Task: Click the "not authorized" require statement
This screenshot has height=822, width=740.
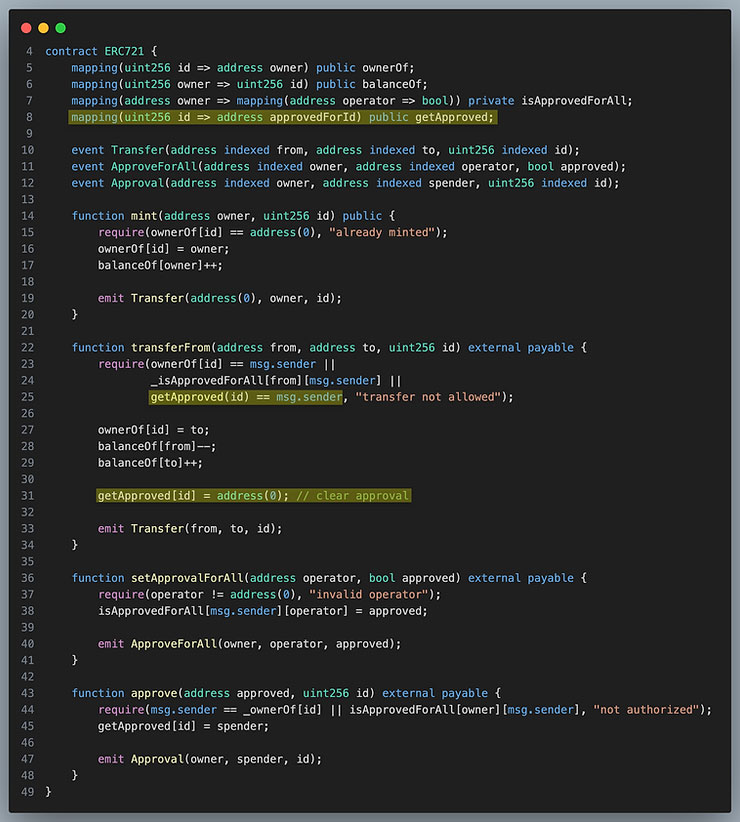Action: coord(405,710)
